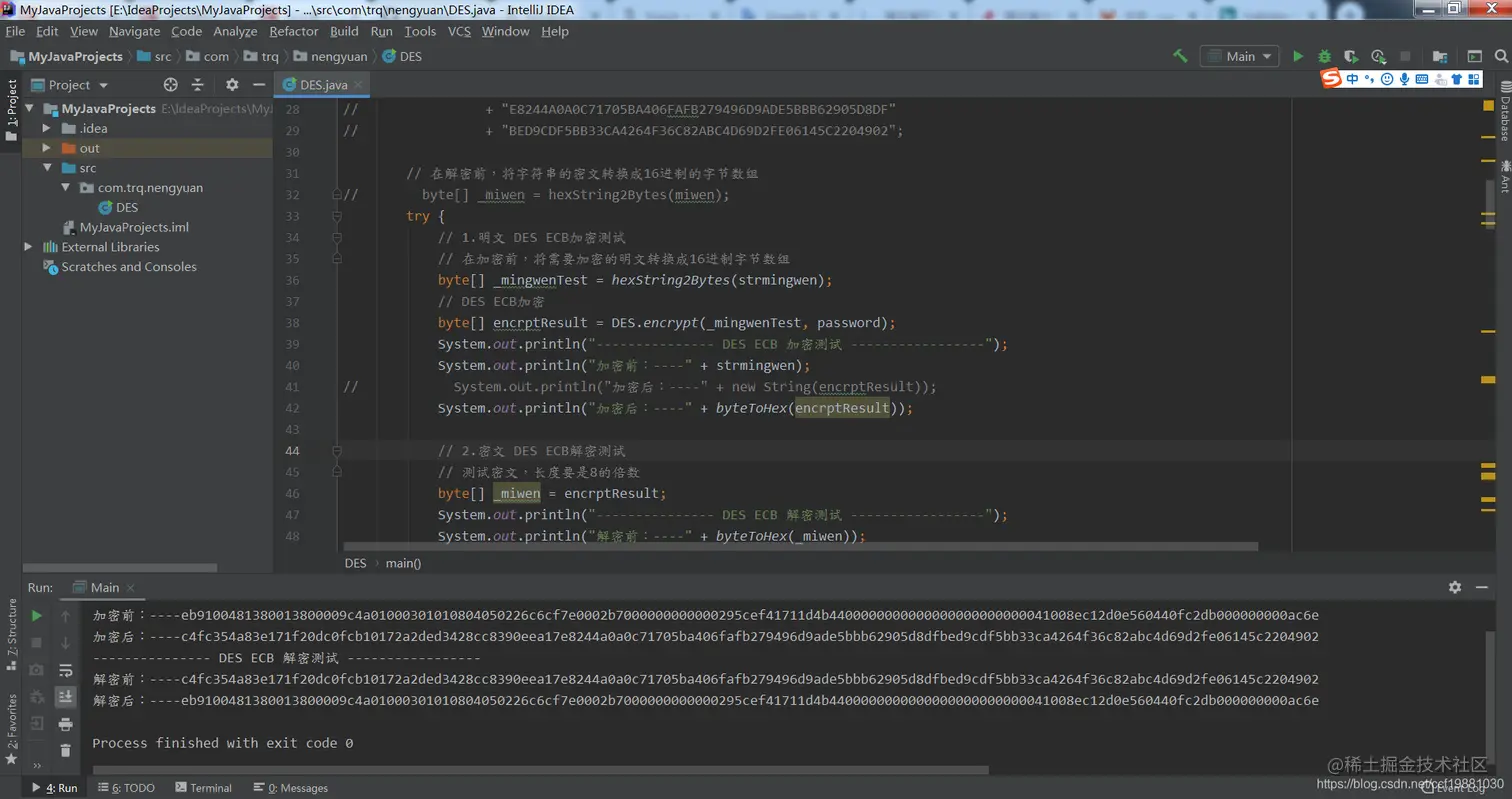Click the camera dump threads icon
1512x799 pixels.
(36, 670)
